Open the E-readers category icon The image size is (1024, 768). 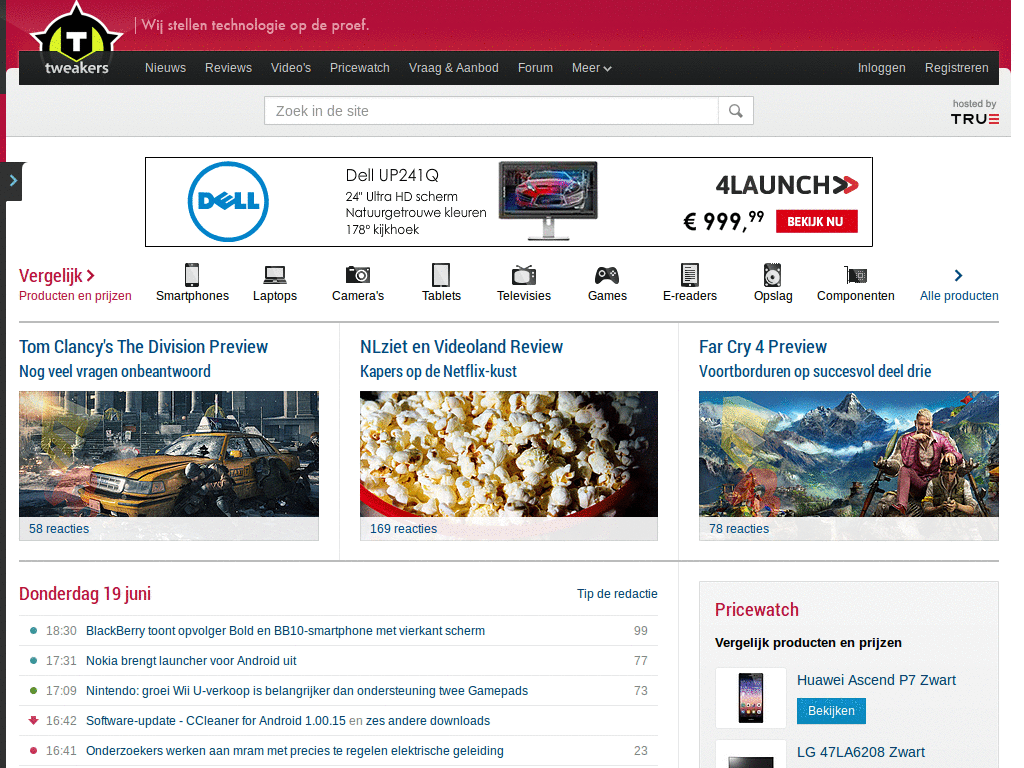690,275
